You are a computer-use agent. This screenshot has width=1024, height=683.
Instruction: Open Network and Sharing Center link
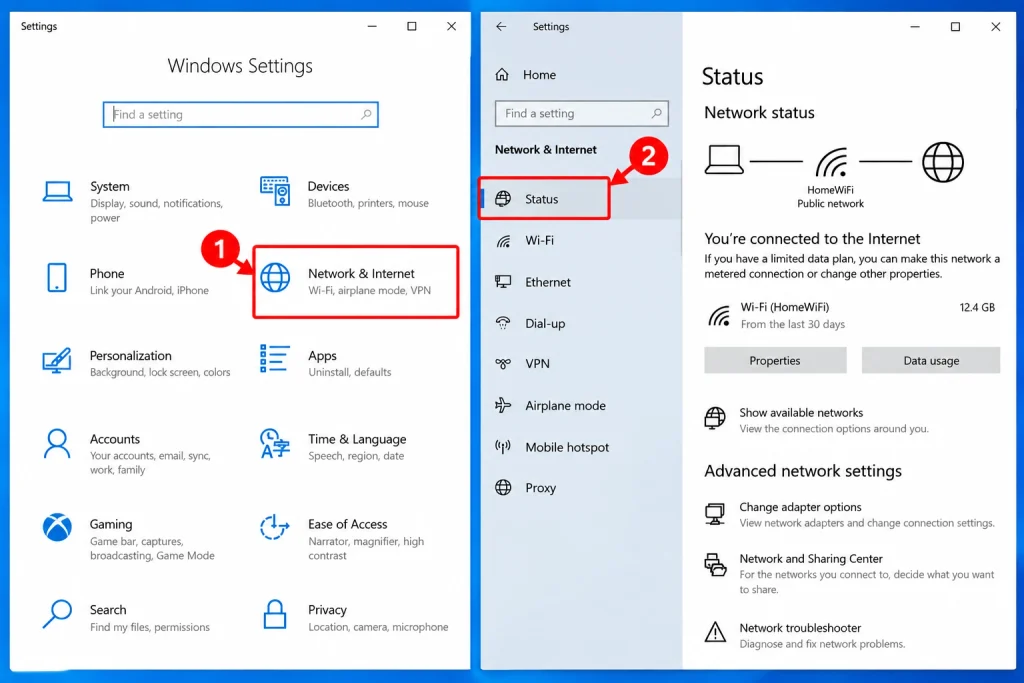point(810,559)
